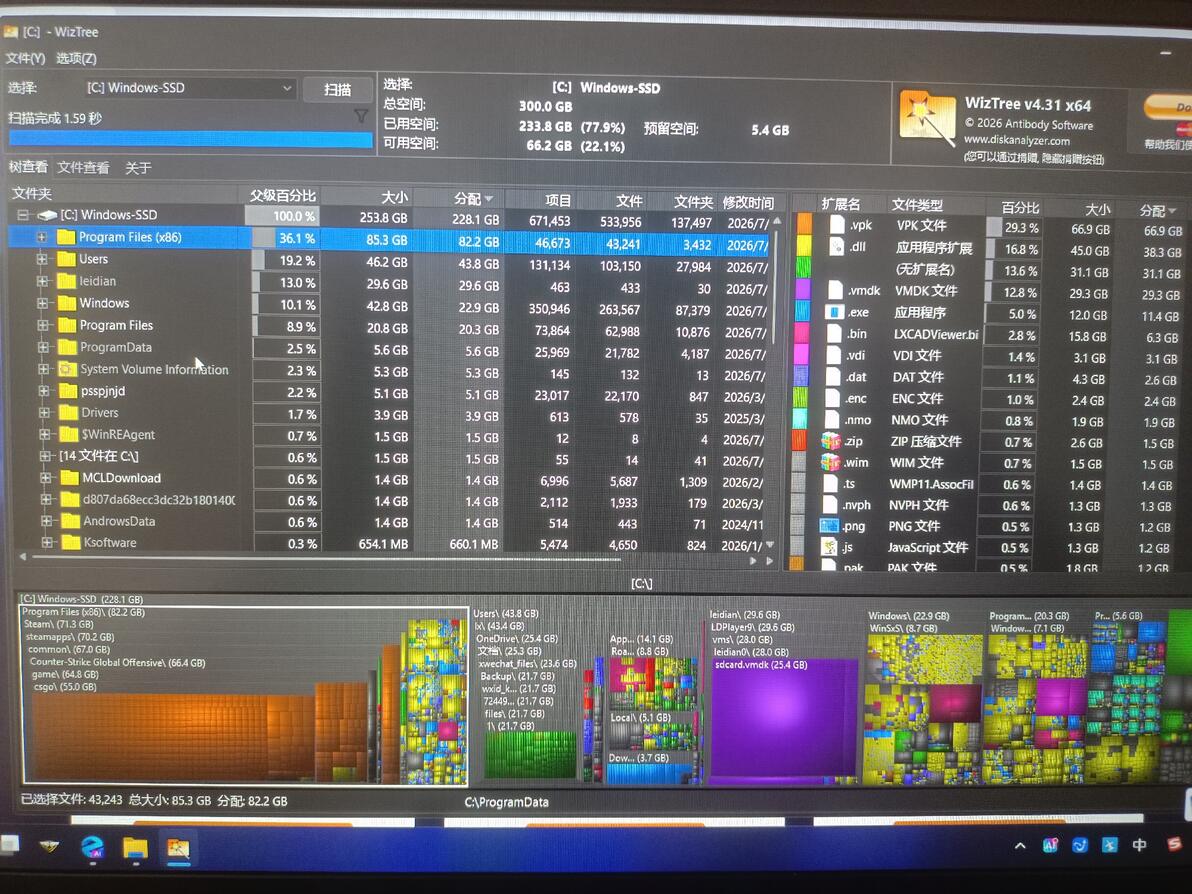Expand the Program Files (x86) folder
Viewport: 1192px width, 894px height.
tap(42, 237)
